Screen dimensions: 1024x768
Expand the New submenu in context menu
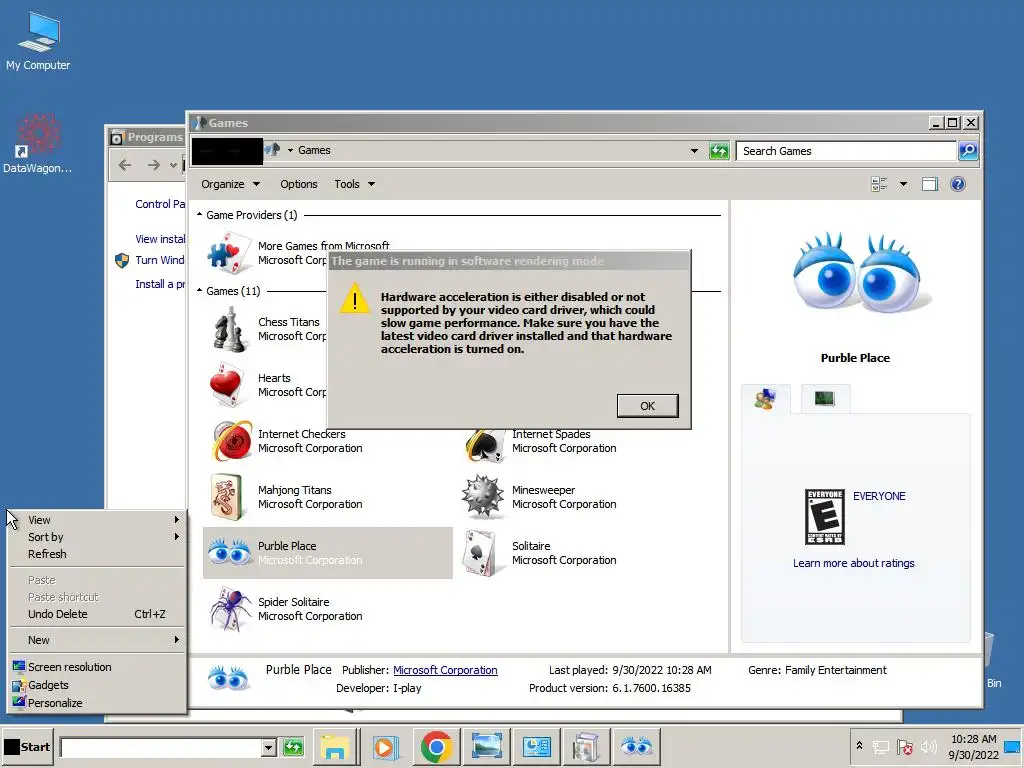[x=98, y=640]
